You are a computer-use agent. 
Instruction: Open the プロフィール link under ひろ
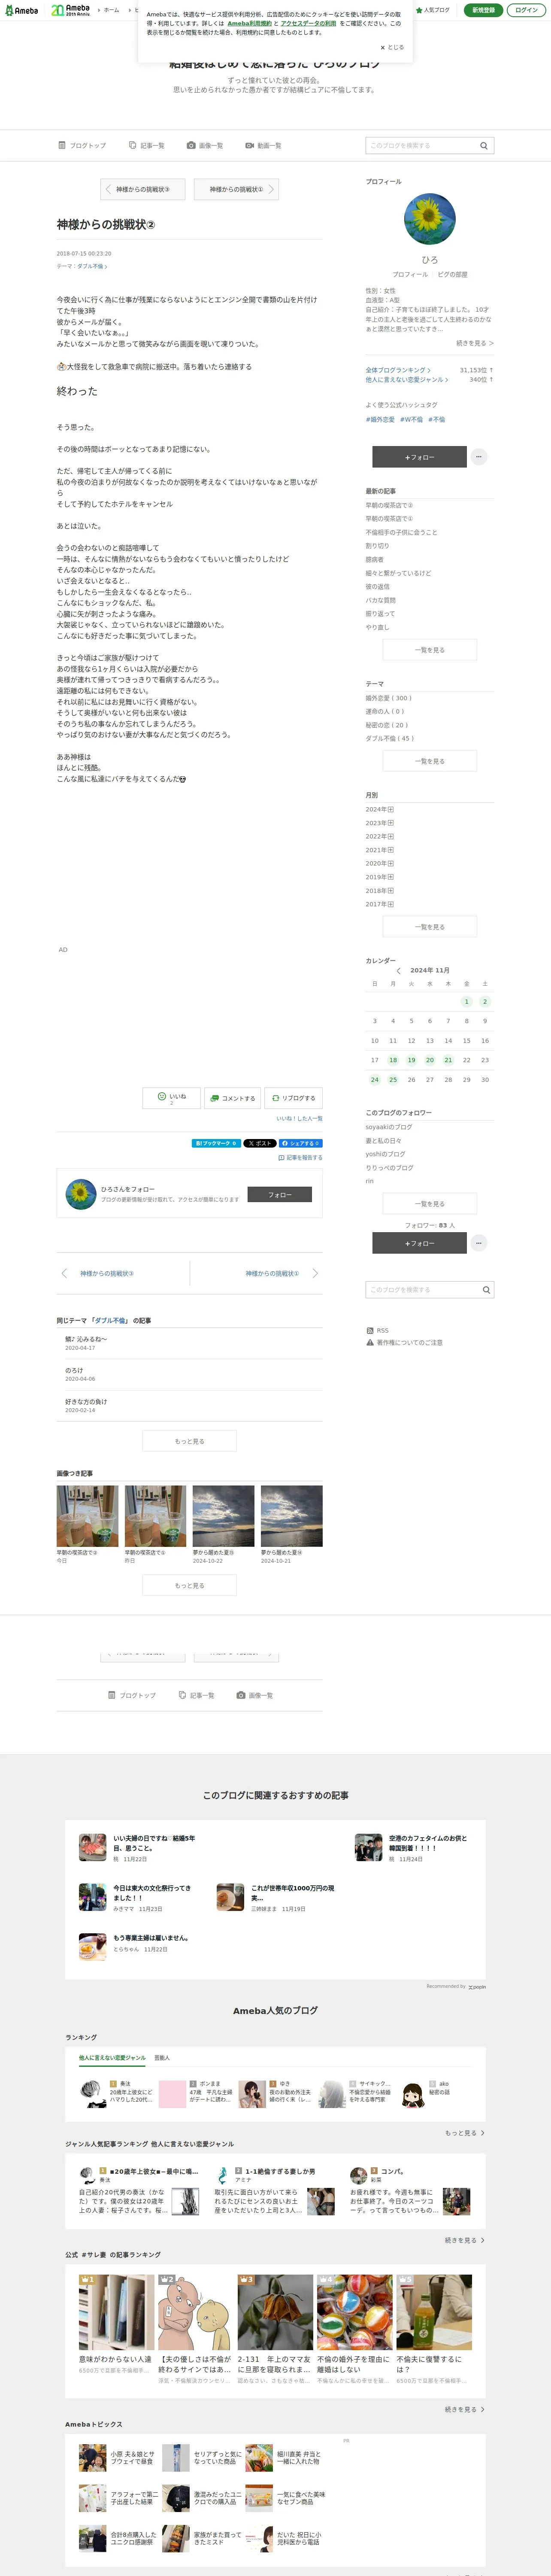(409, 274)
